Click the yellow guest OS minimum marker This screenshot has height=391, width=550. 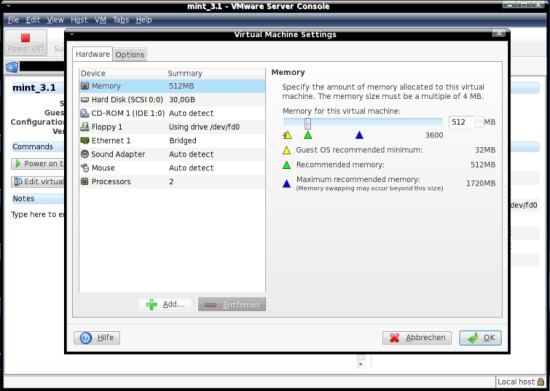point(287,135)
